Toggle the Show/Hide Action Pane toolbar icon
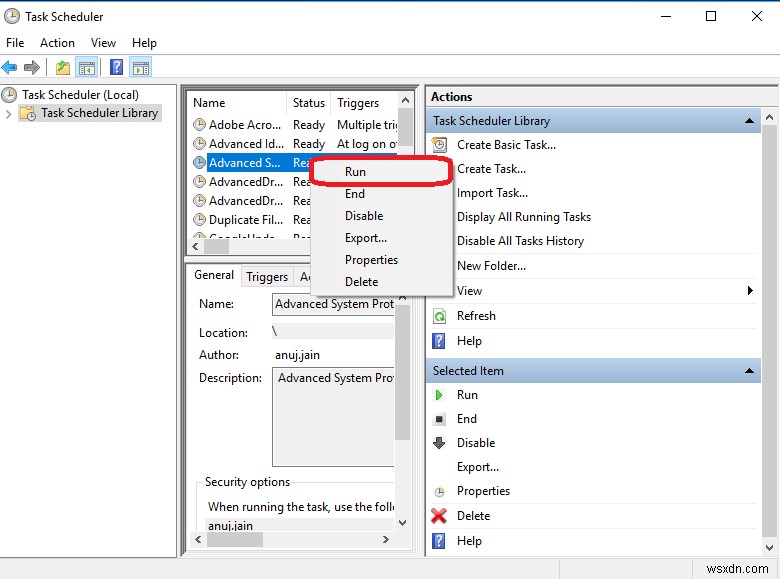 pyautogui.click(x=141, y=67)
